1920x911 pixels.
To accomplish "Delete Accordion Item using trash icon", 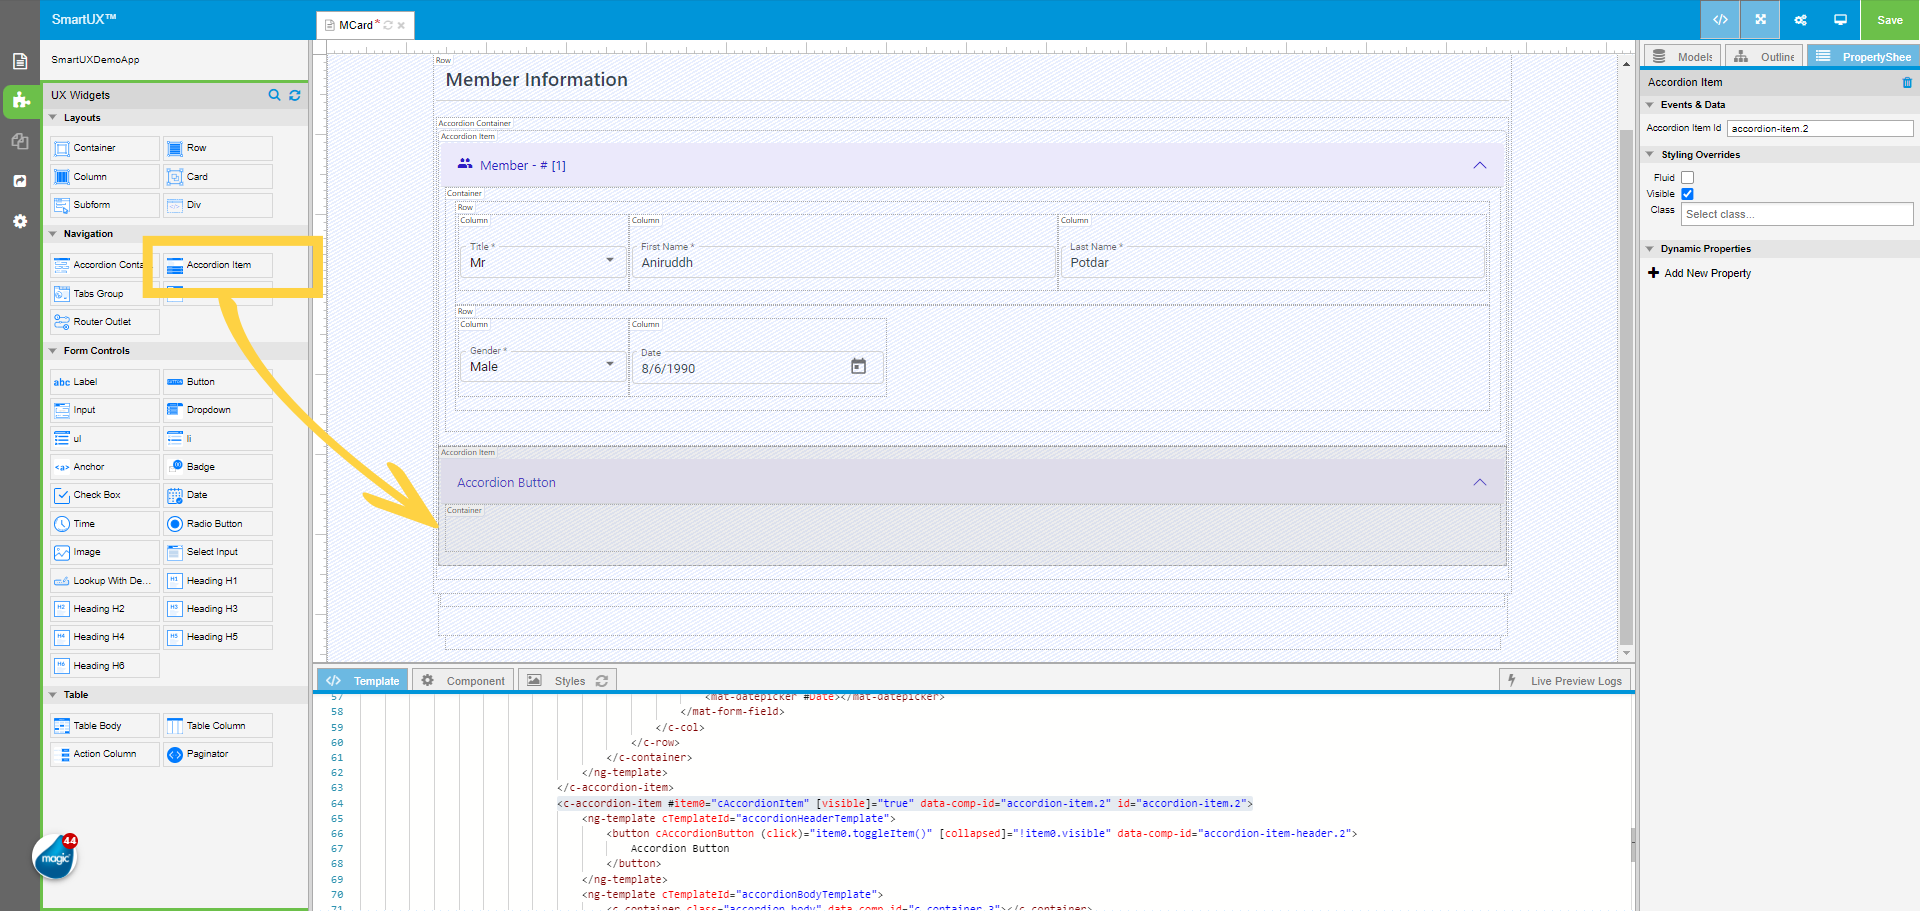I will 1907,83.
